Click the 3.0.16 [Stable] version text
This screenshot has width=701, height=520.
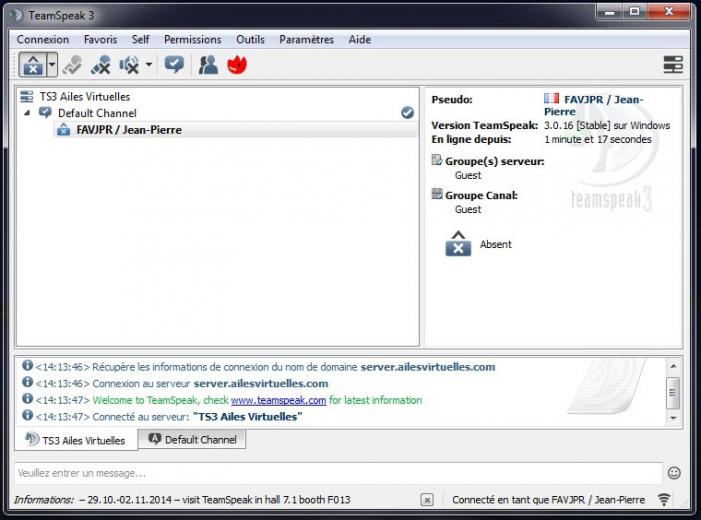point(607,126)
